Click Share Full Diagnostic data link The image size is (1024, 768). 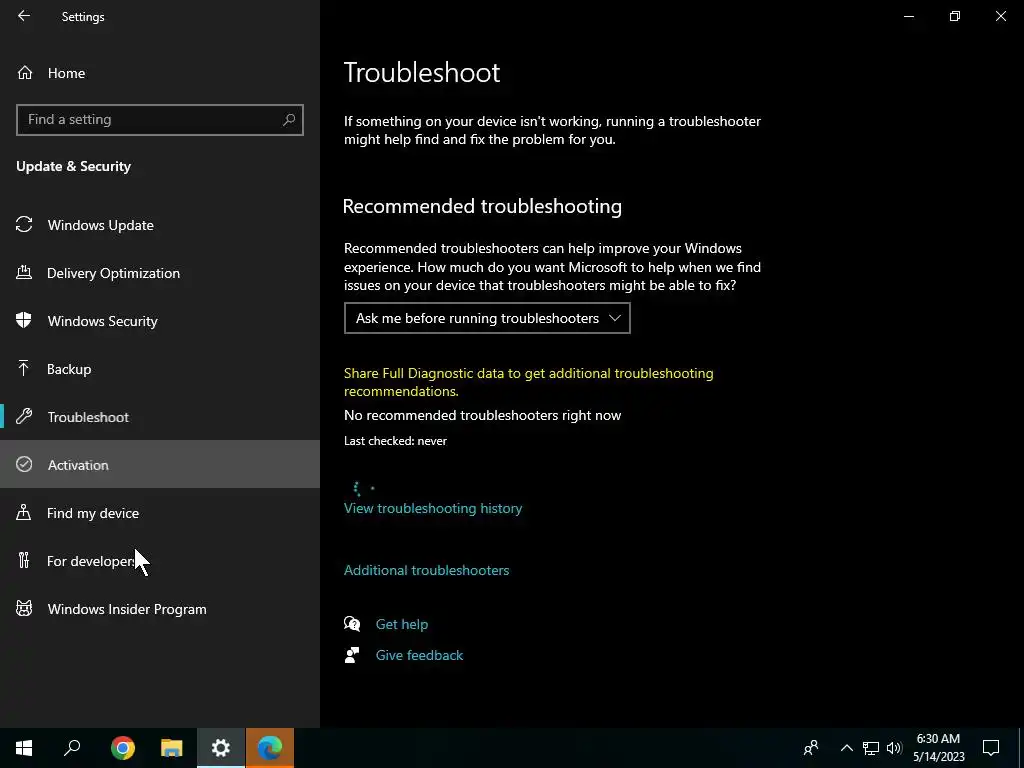[x=528, y=382]
